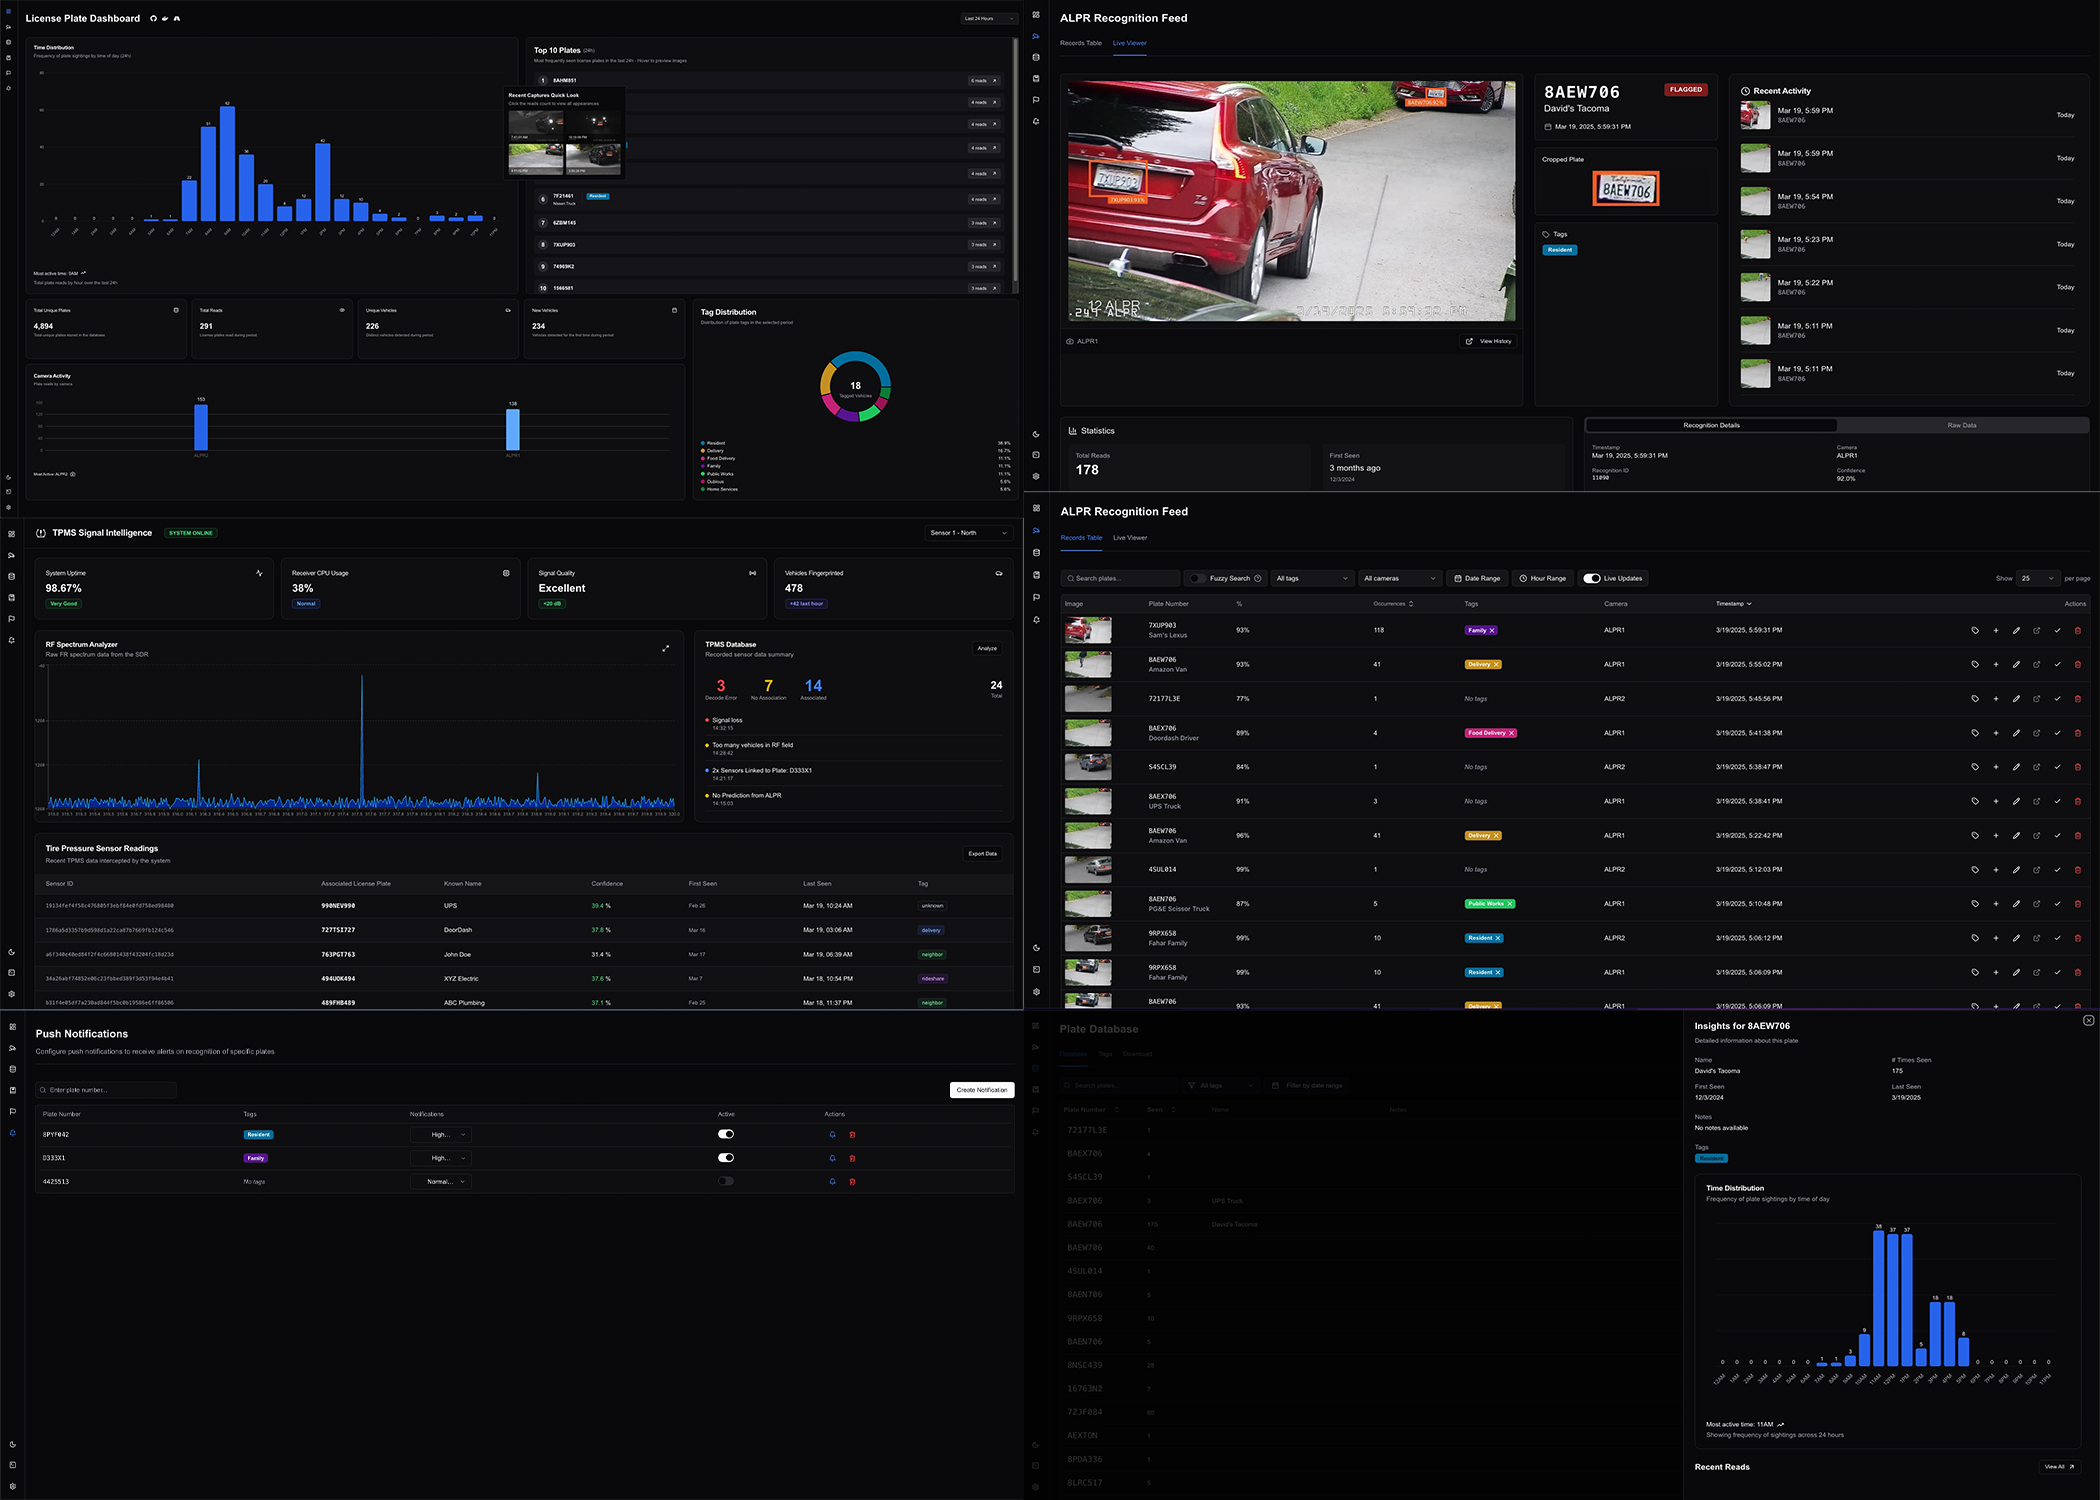The image size is (2100, 1500).
Task: Open the 7XUP903 Sam's Lexus thumbnail image
Action: tap(1088, 631)
